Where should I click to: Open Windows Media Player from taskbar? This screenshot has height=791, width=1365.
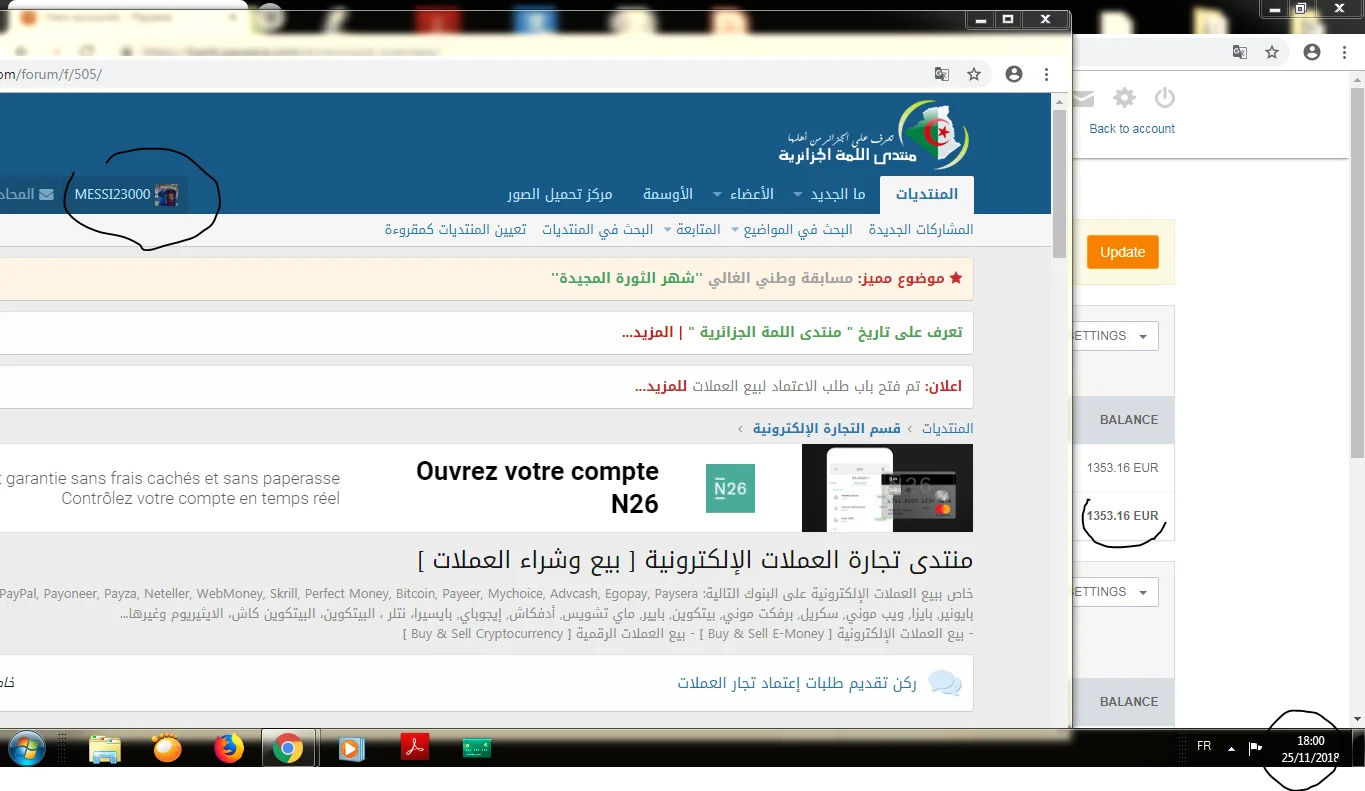(x=351, y=748)
